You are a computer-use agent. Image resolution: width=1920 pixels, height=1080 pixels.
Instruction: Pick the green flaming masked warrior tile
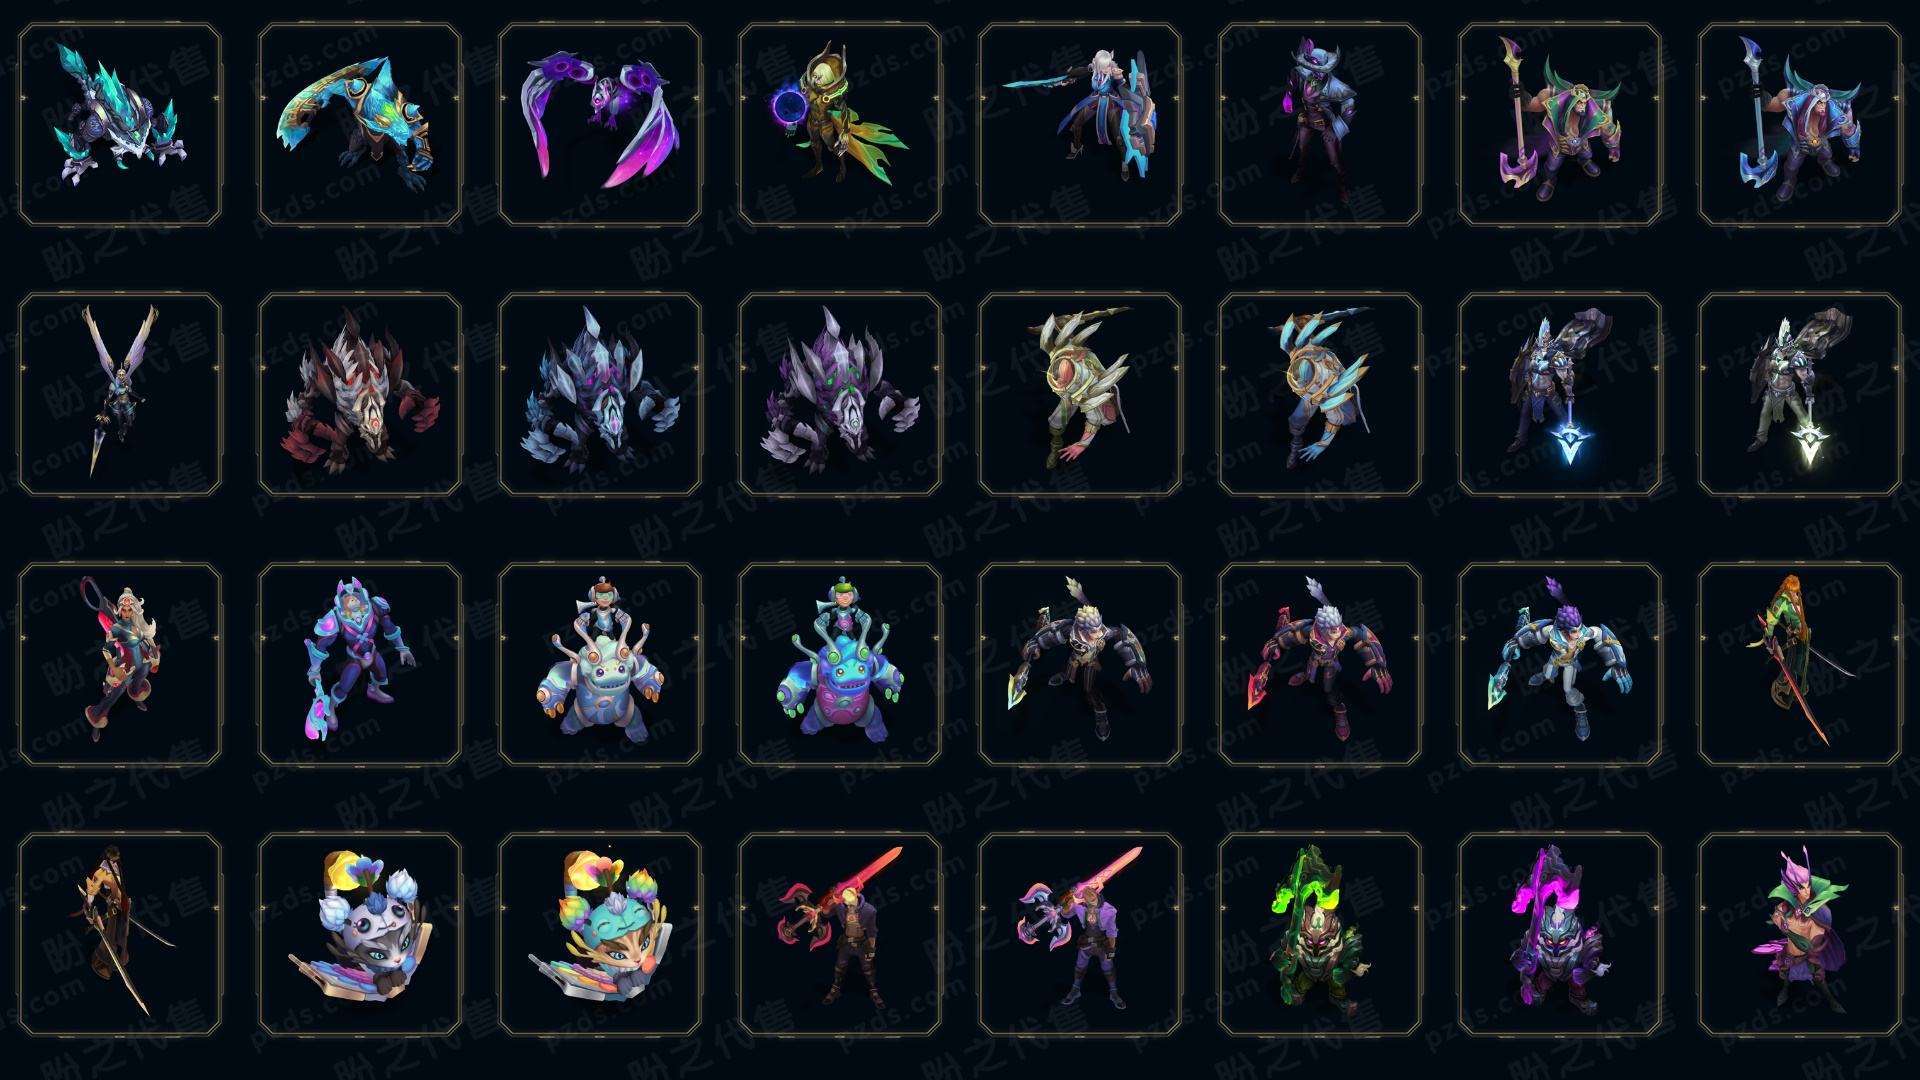click(x=1320, y=934)
